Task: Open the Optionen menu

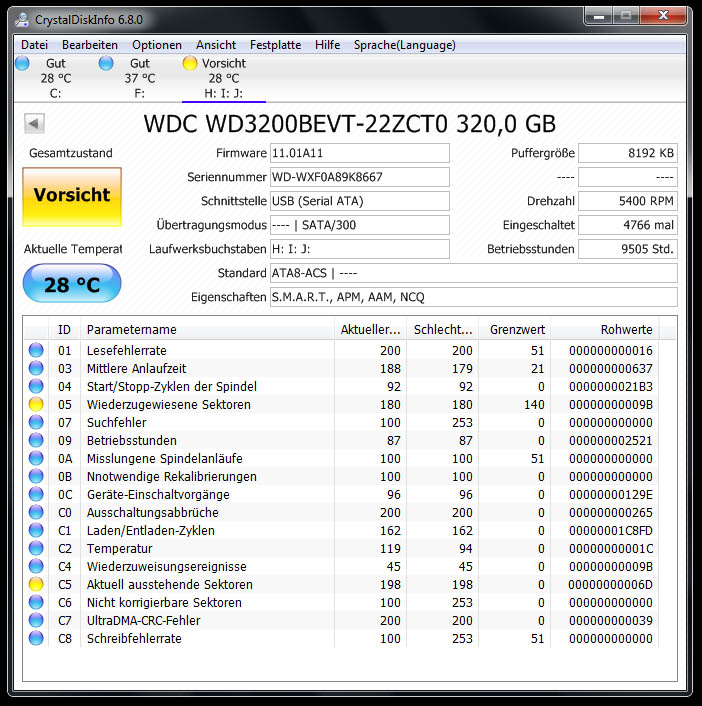Action: point(157,45)
